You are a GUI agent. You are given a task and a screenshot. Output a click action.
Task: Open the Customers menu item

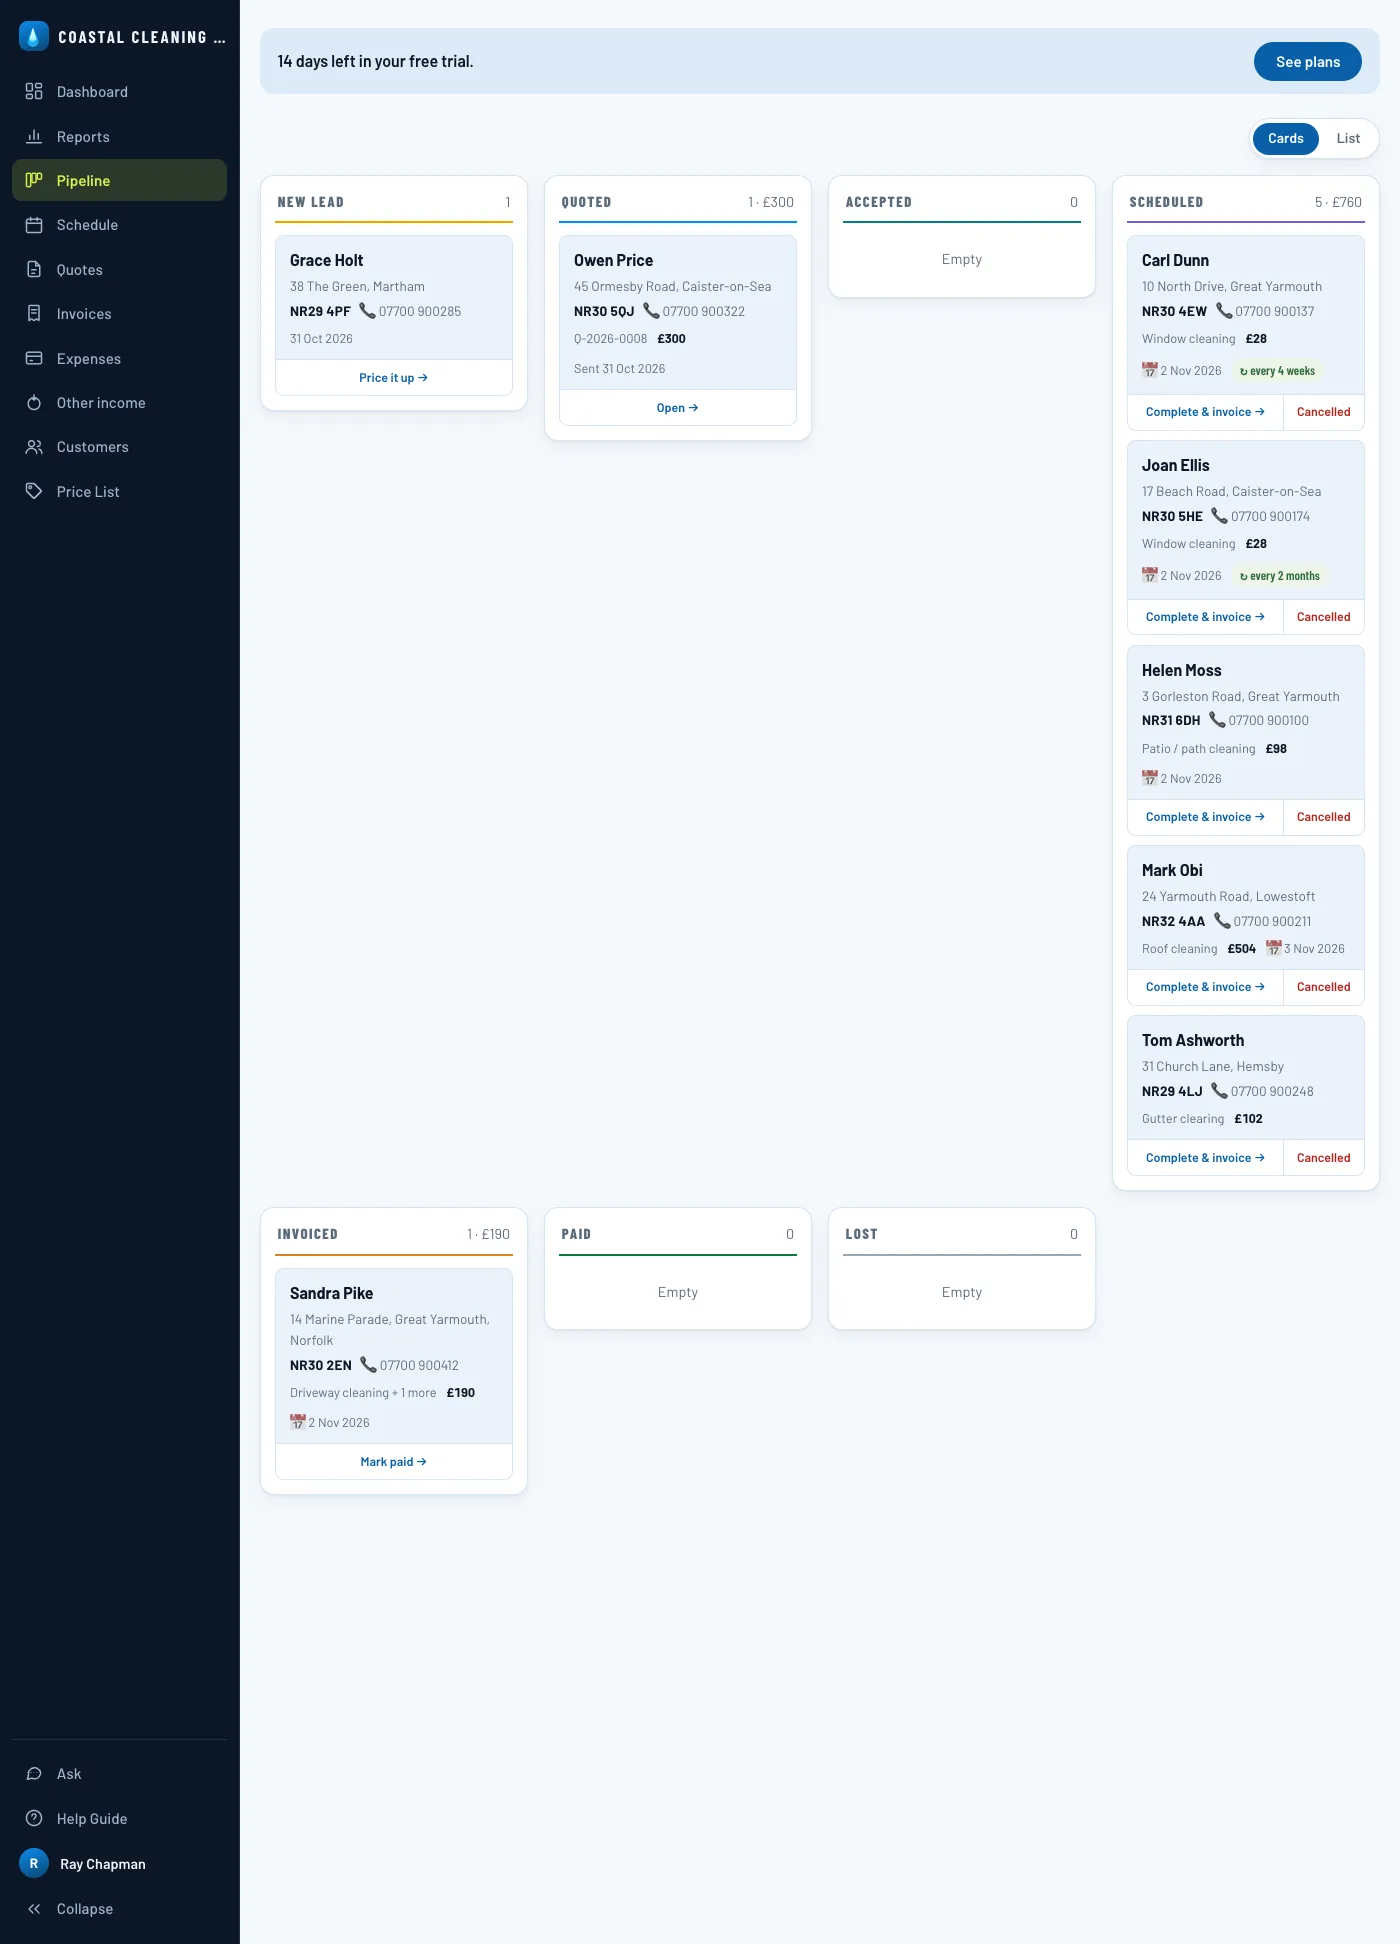(x=120, y=447)
